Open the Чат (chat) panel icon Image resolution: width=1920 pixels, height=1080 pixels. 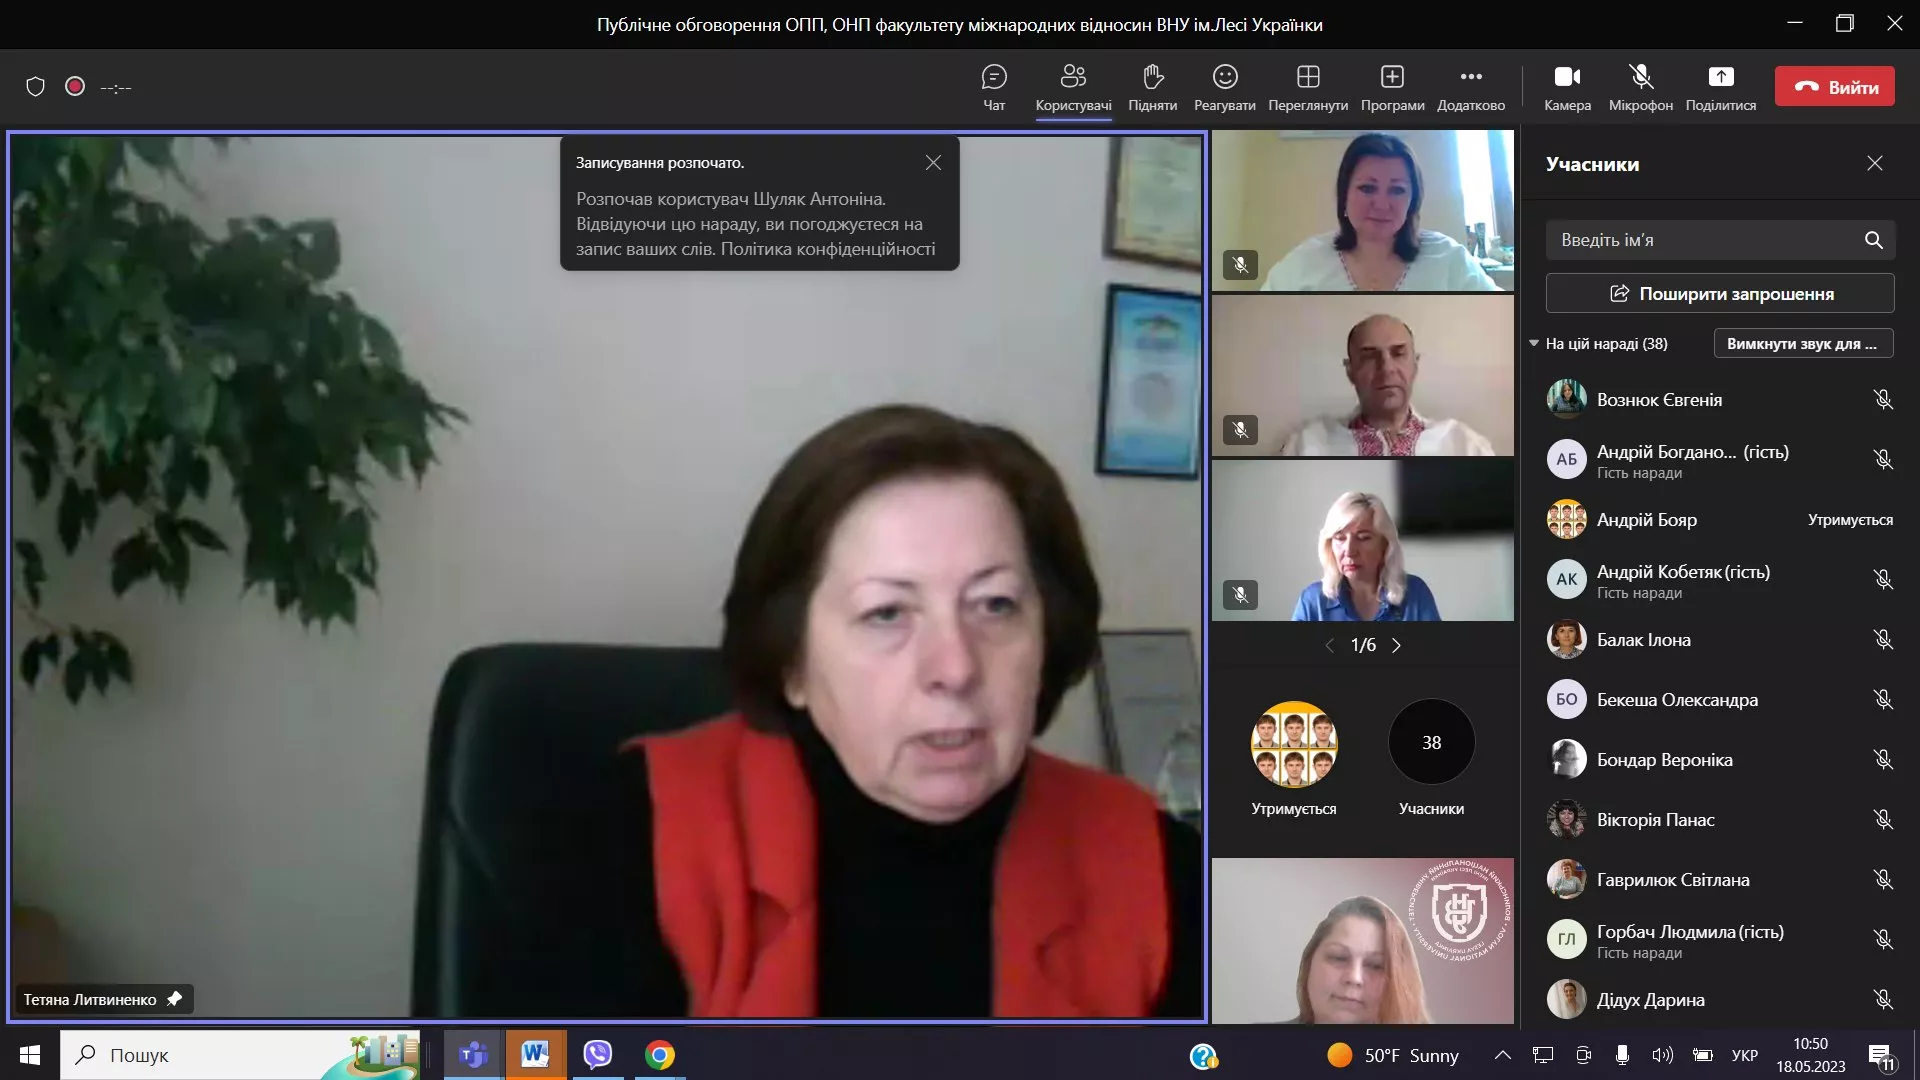pyautogui.click(x=993, y=77)
